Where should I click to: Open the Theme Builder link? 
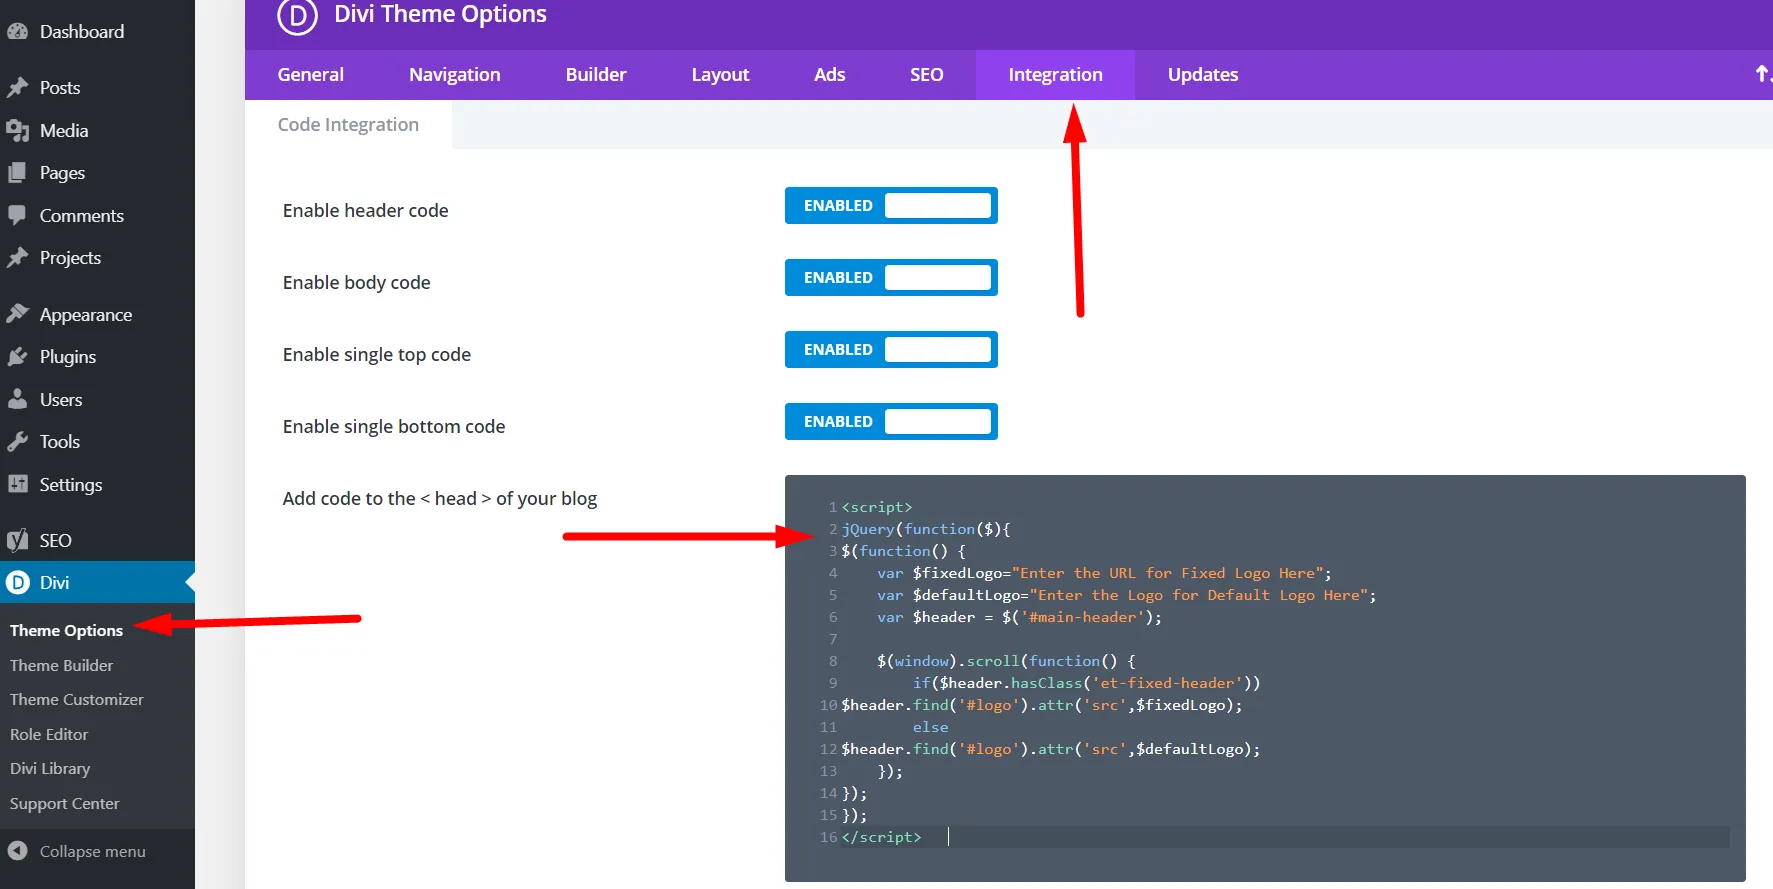61,665
